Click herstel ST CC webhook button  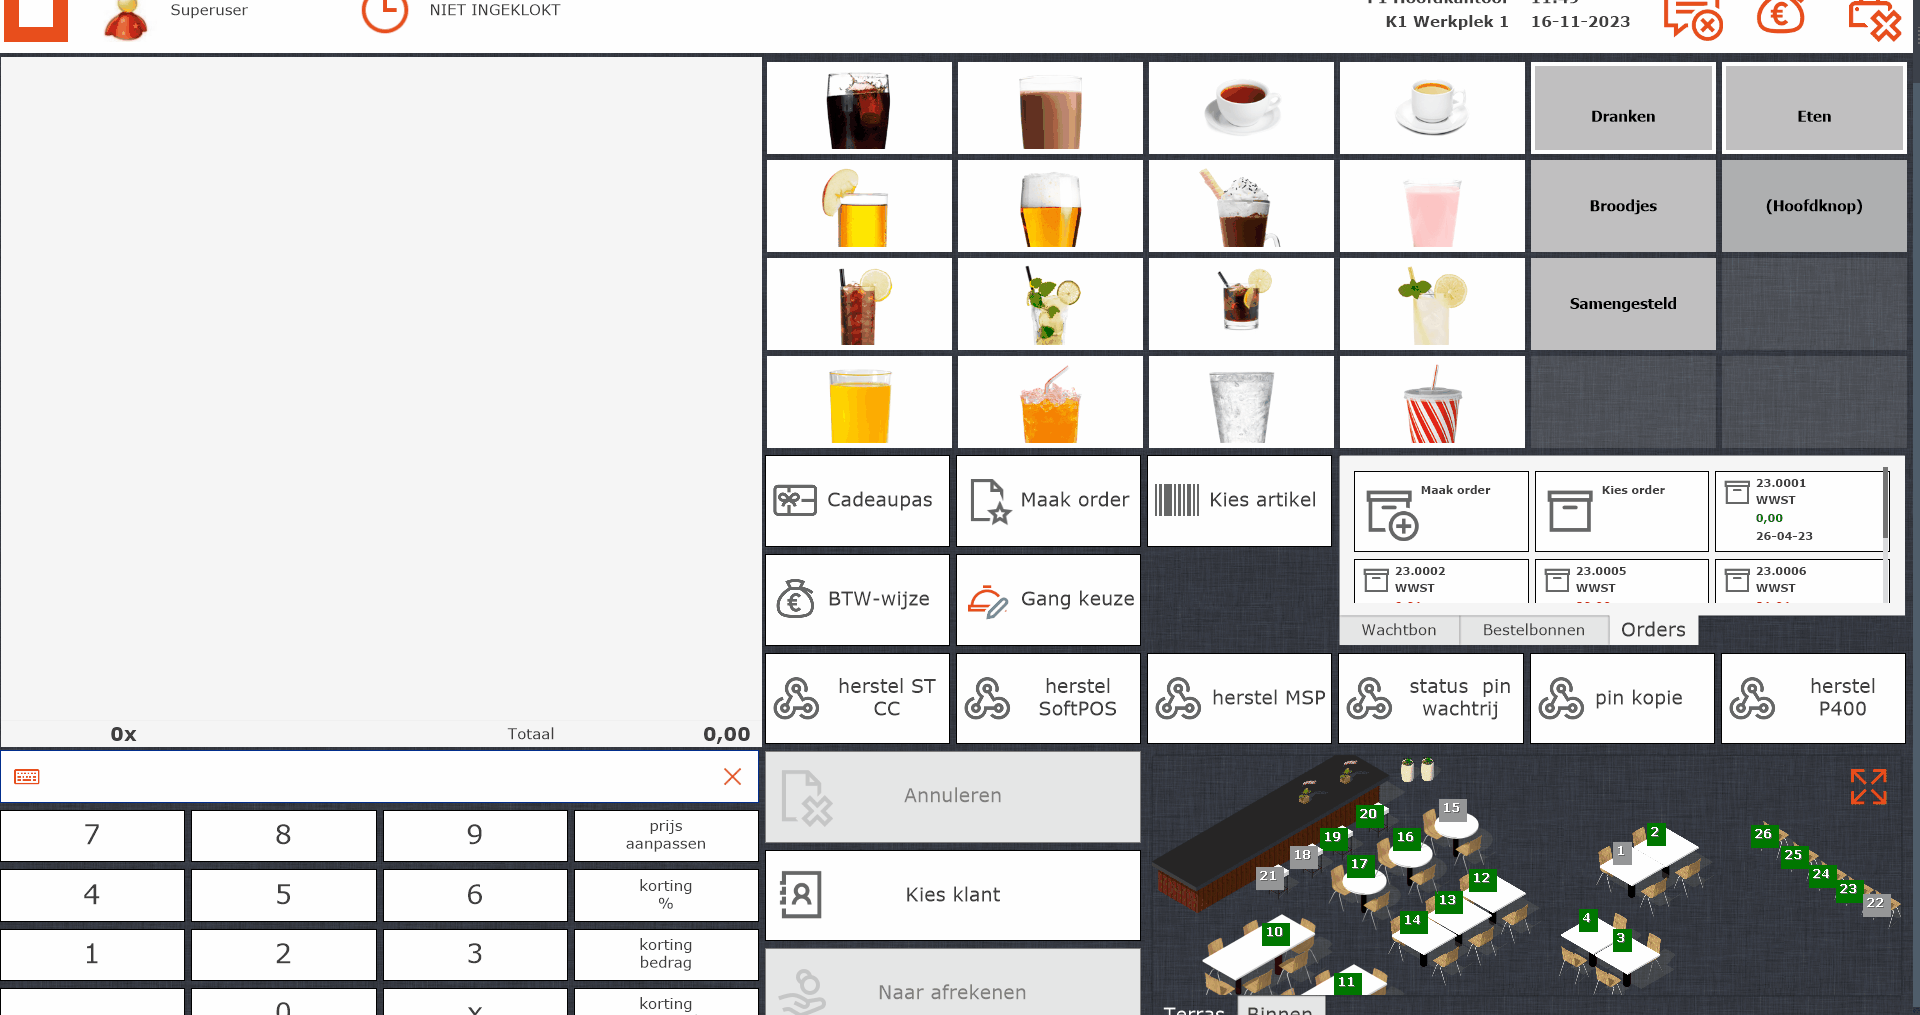(x=857, y=698)
